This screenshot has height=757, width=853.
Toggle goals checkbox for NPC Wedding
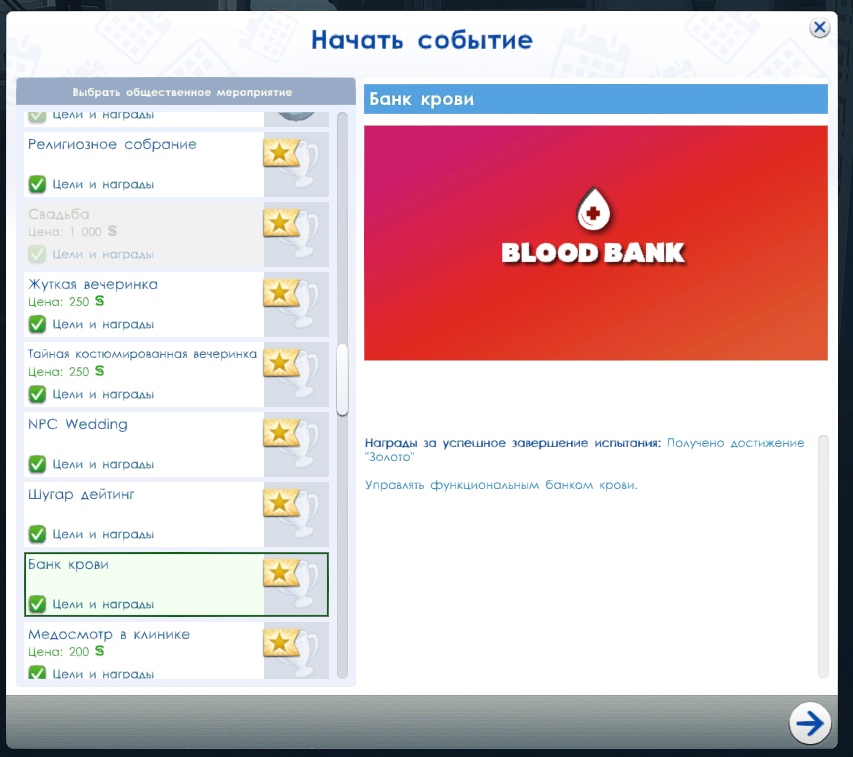[x=37, y=464]
